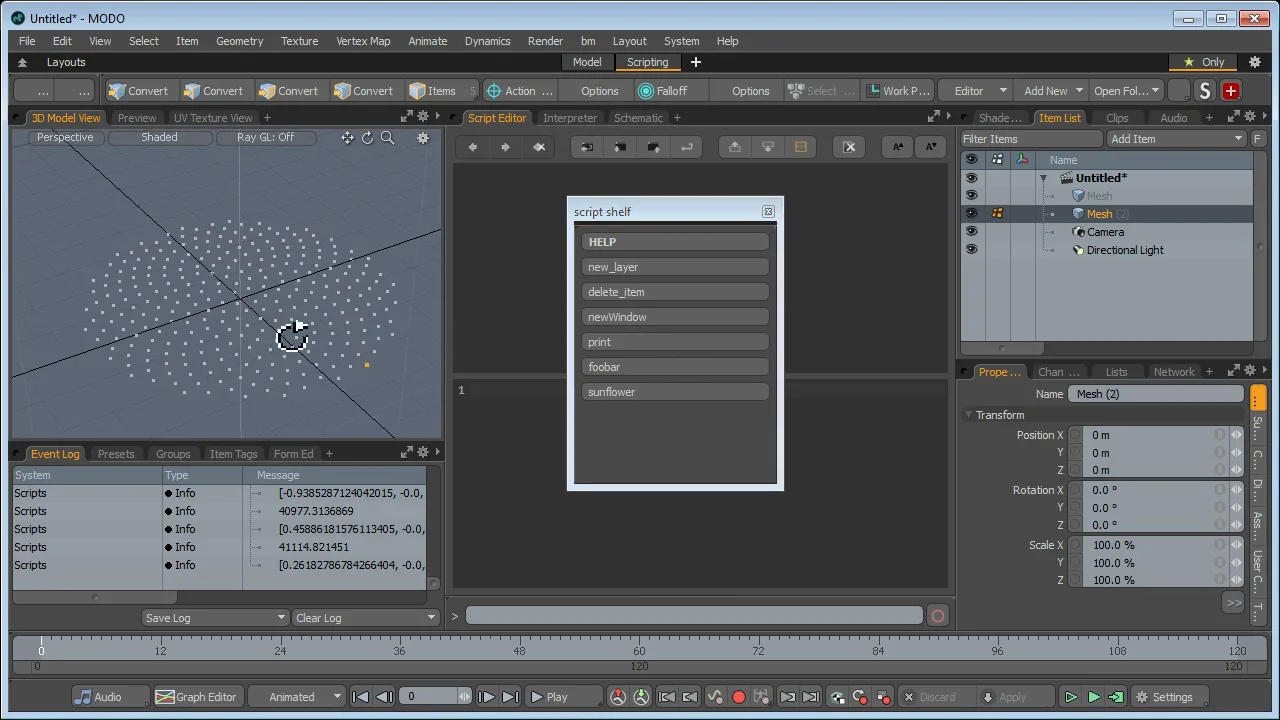The image size is (1280, 720).
Task: Click the delete_item script button
Action: click(675, 292)
